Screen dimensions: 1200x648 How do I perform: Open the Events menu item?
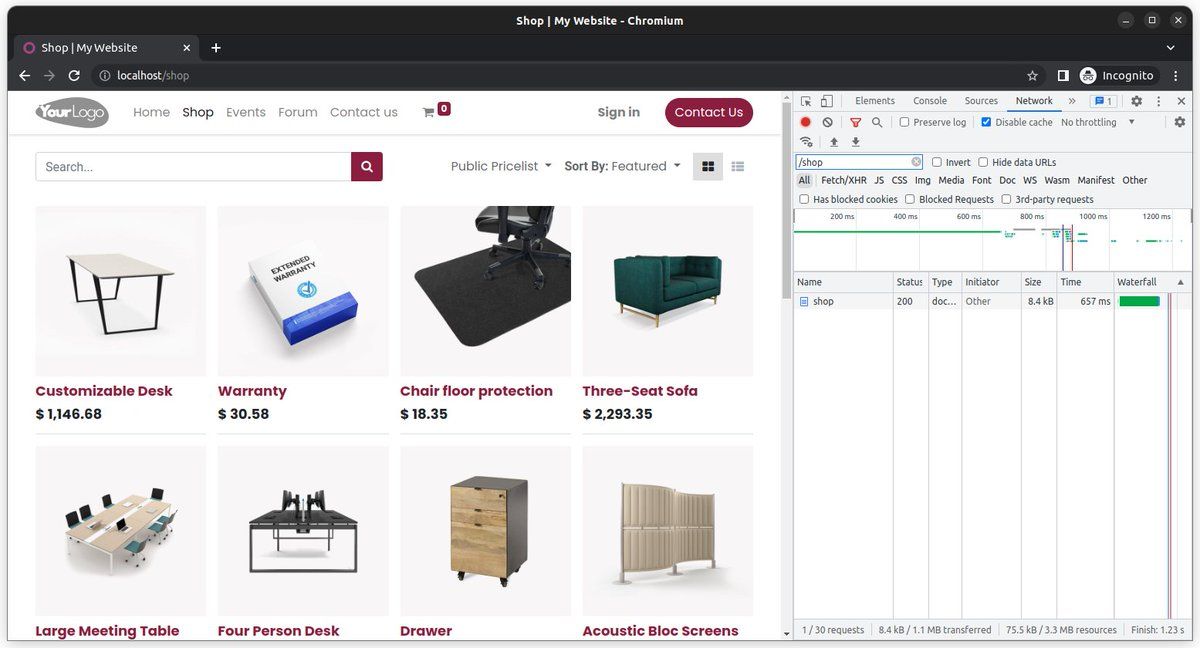[x=246, y=112]
